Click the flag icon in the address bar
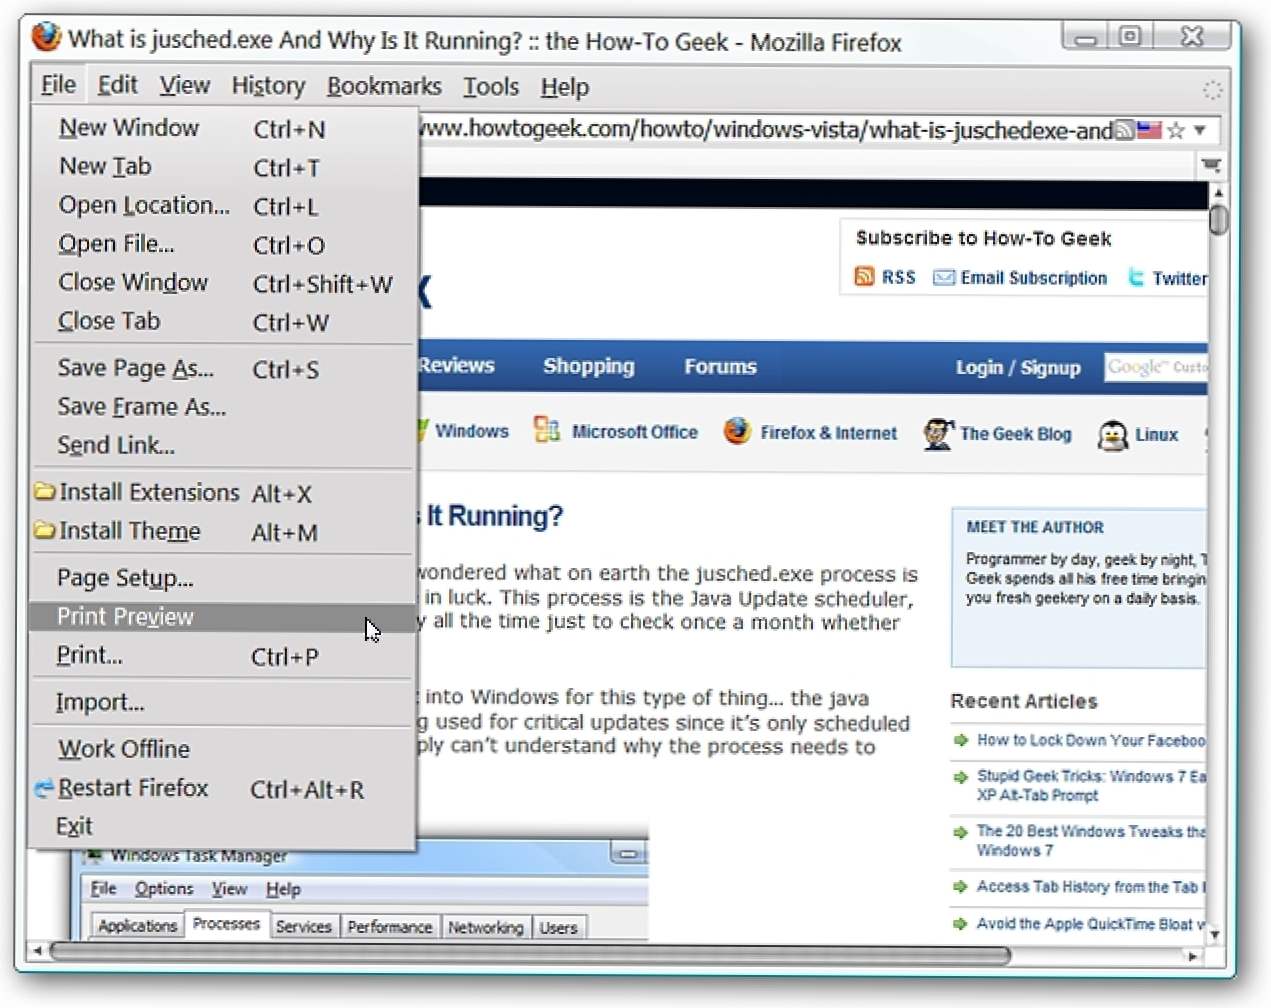The image size is (1271, 1008). click(1149, 130)
